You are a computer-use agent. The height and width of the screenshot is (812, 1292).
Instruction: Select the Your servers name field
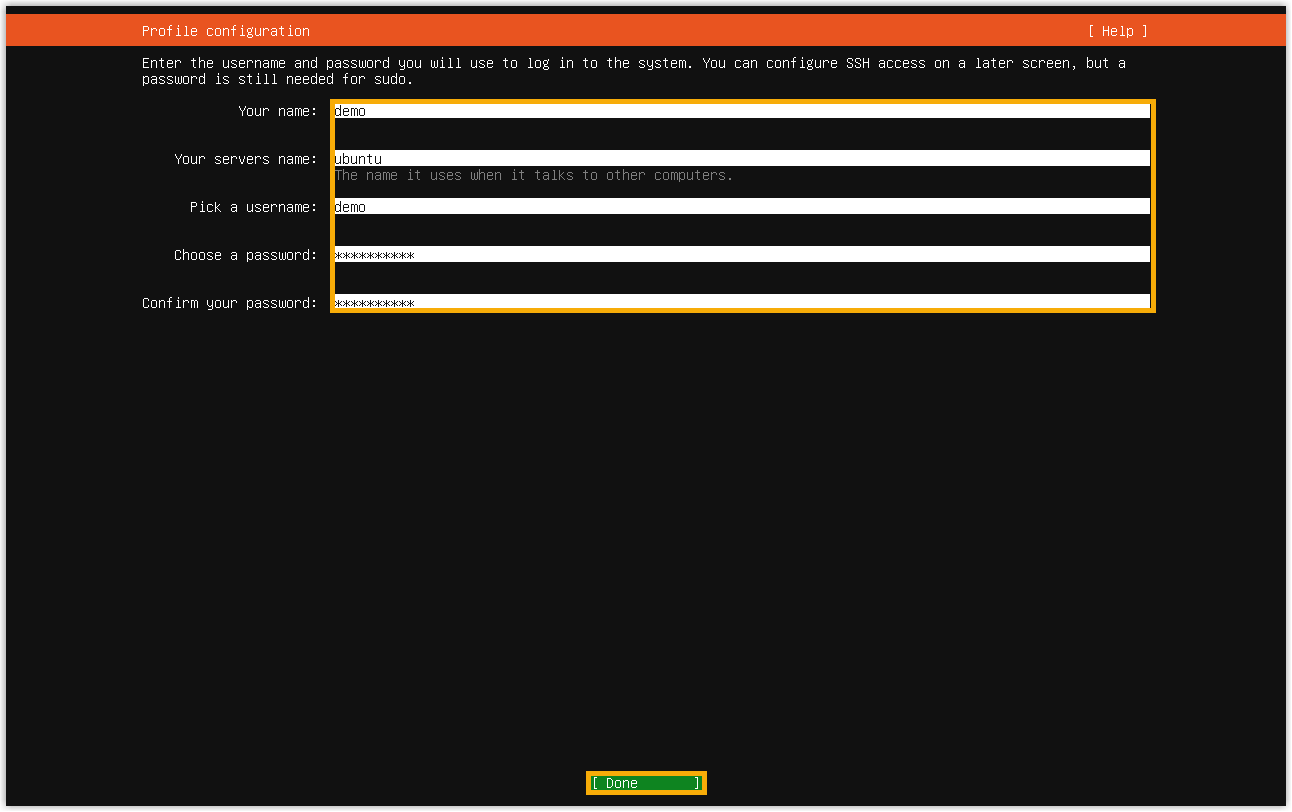click(x=741, y=159)
